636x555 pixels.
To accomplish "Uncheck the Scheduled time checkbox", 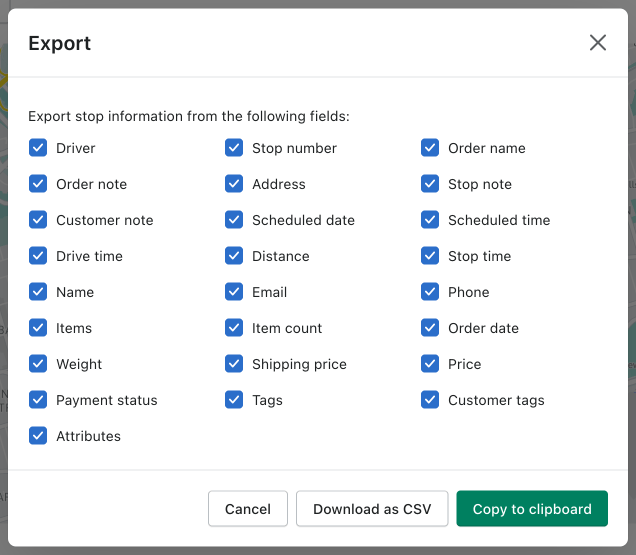I will tap(430, 220).
